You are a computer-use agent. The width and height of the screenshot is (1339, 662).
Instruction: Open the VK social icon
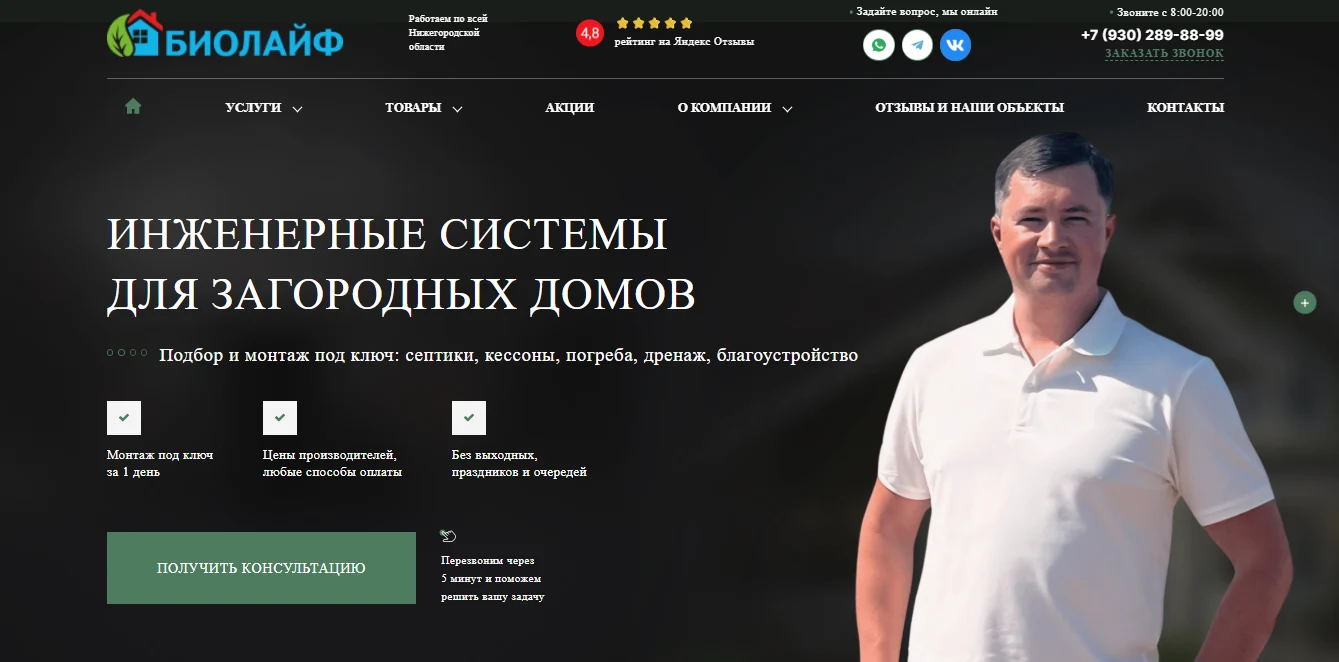(955, 45)
